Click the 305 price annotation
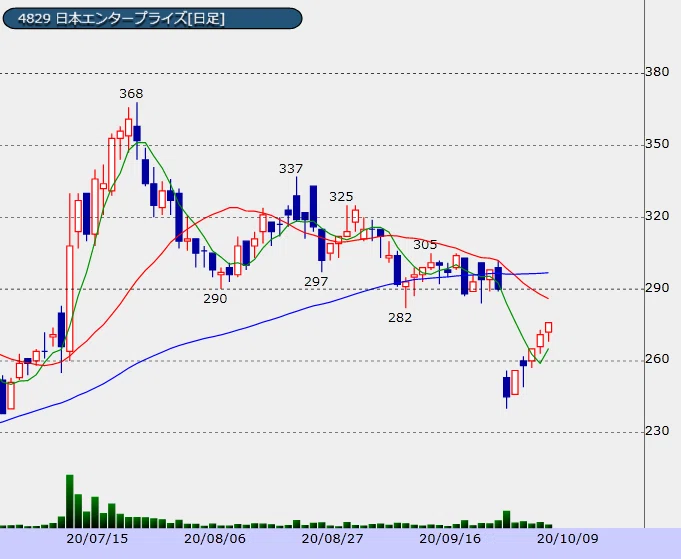Screen dimensions: 681x559 pos(425,245)
